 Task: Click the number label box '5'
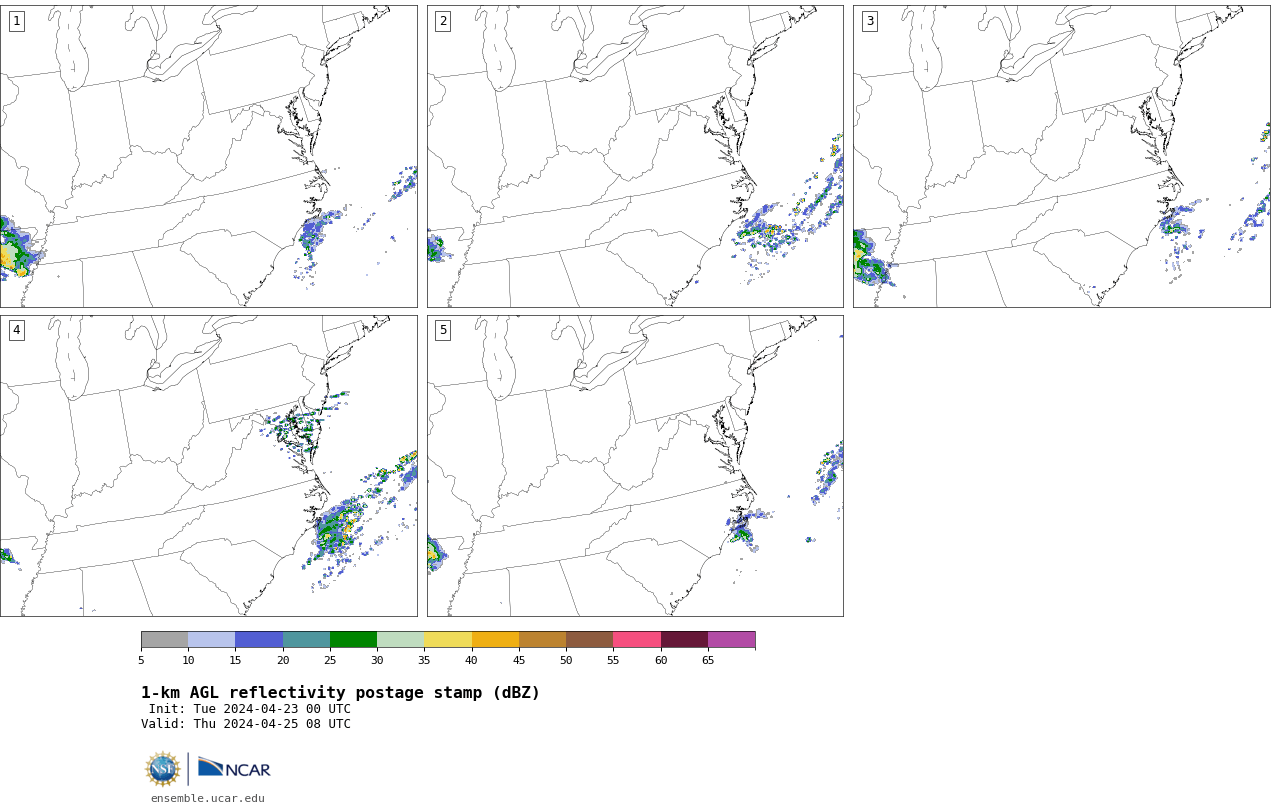tap(443, 330)
